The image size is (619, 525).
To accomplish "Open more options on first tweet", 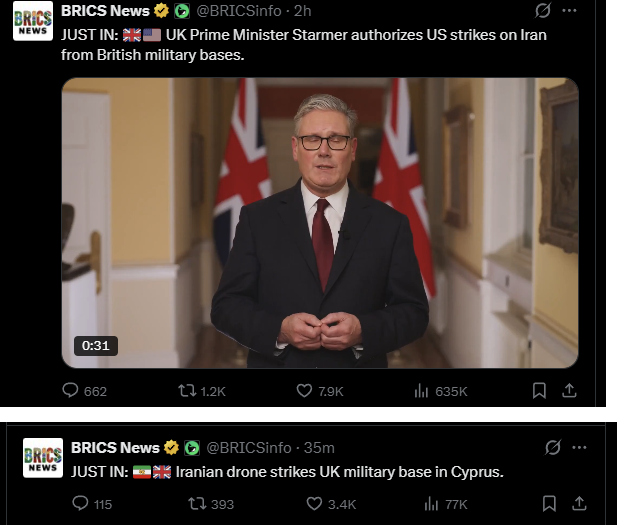I will (x=569, y=11).
